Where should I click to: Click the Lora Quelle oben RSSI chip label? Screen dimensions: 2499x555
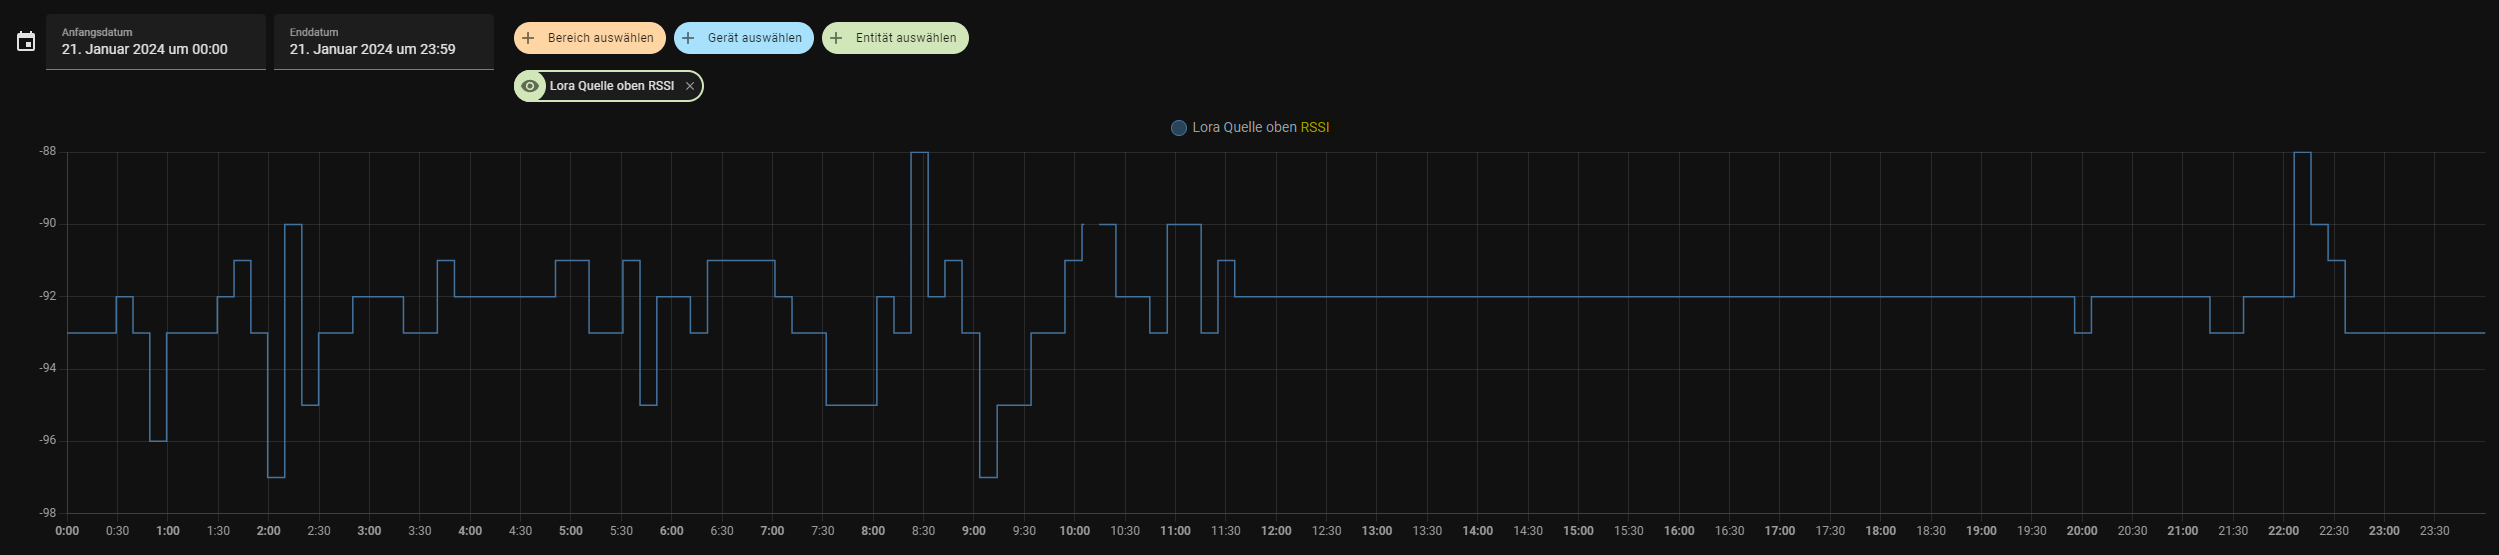(x=612, y=86)
